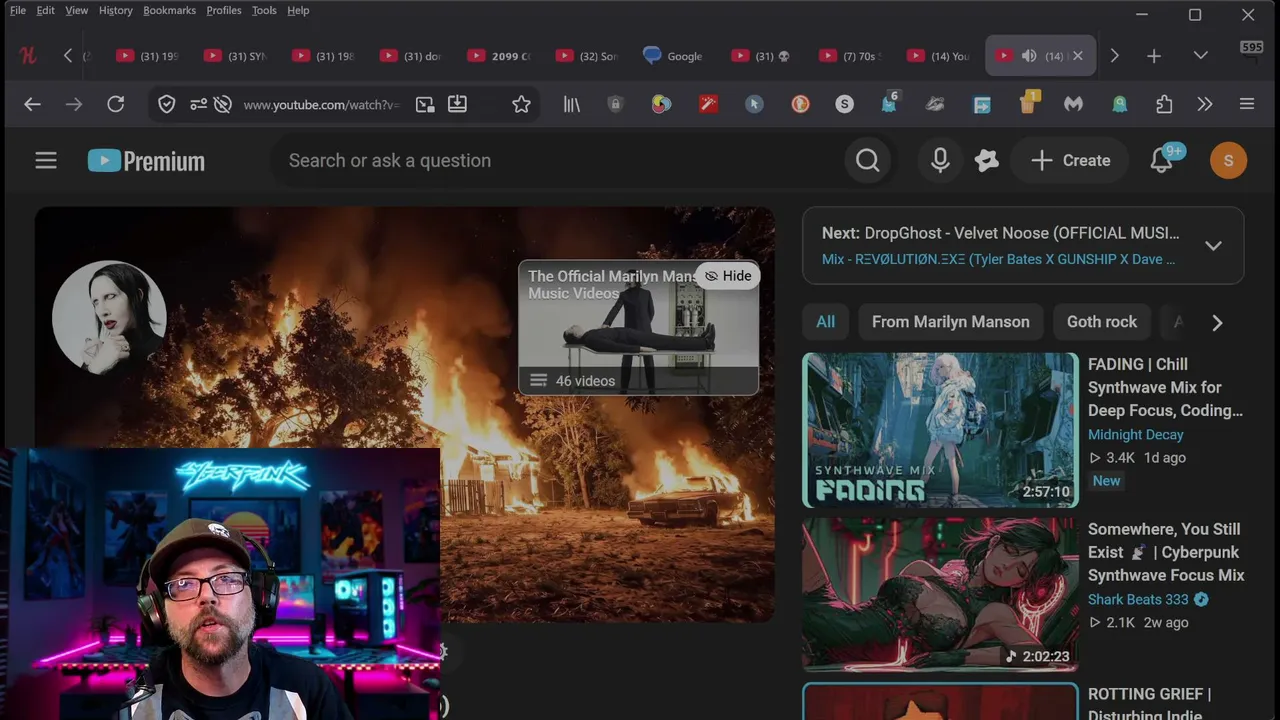
Task: Click the green ghost extension icon
Action: (1120, 104)
